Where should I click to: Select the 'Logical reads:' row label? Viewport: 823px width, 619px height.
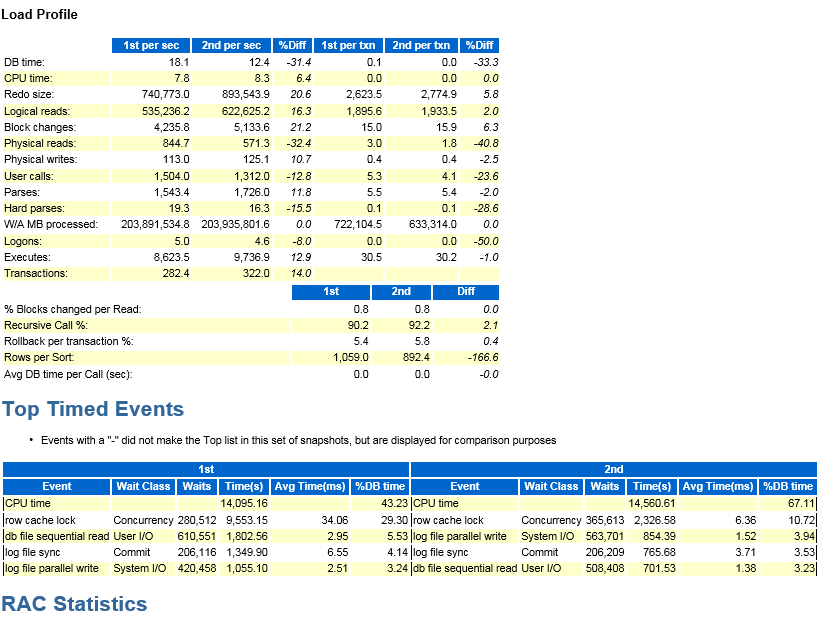pyautogui.click(x=35, y=111)
